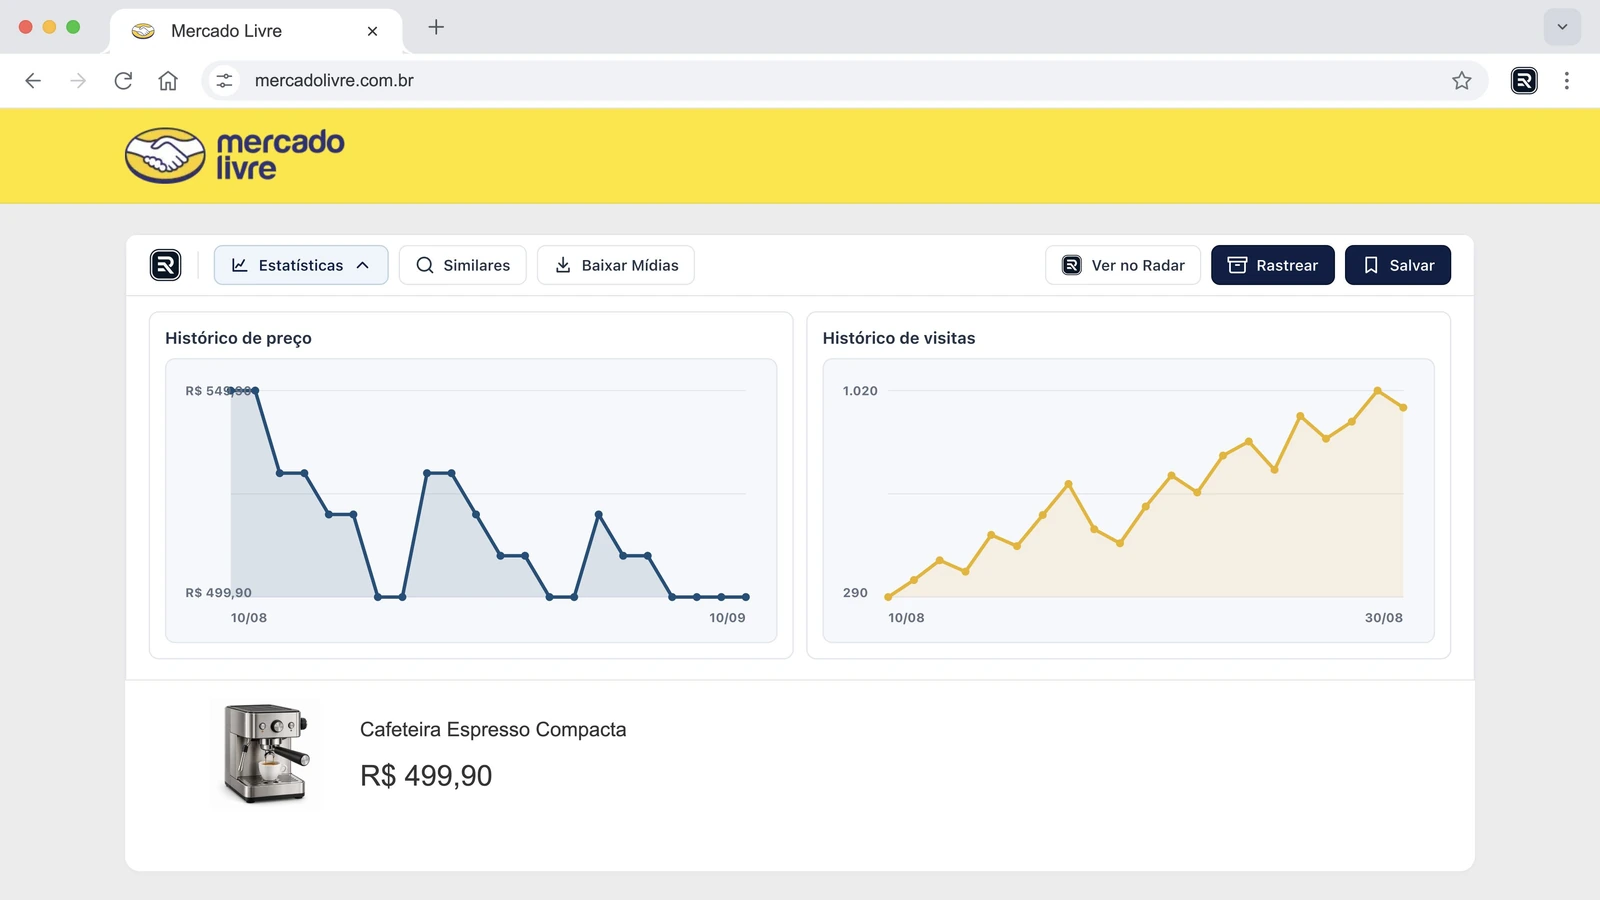Viewport: 1600px width, 900px height.
Task: Open a new browser tab
Action: click(436, 28)
